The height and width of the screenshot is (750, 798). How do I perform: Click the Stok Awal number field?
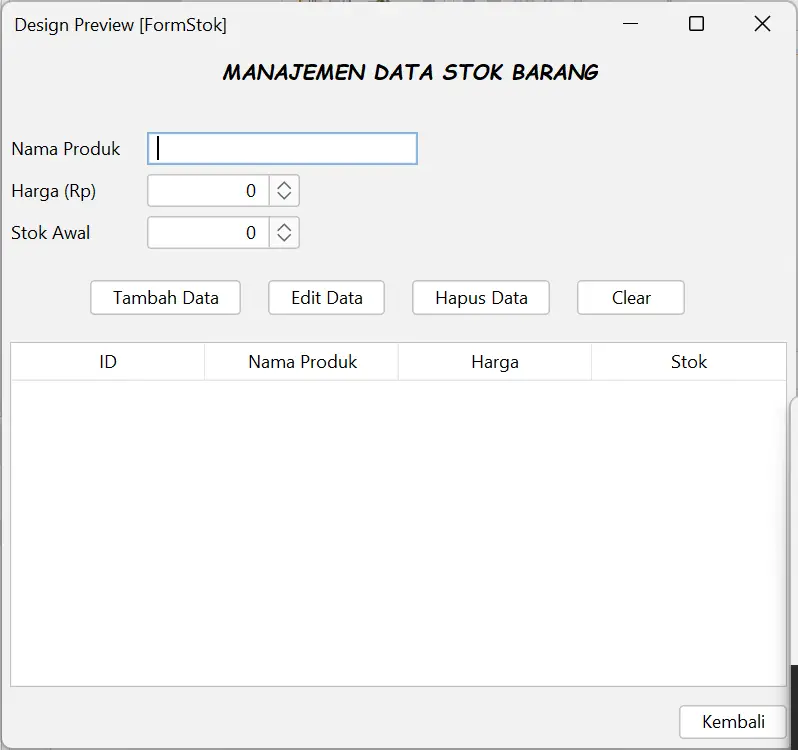pos(208,233)
